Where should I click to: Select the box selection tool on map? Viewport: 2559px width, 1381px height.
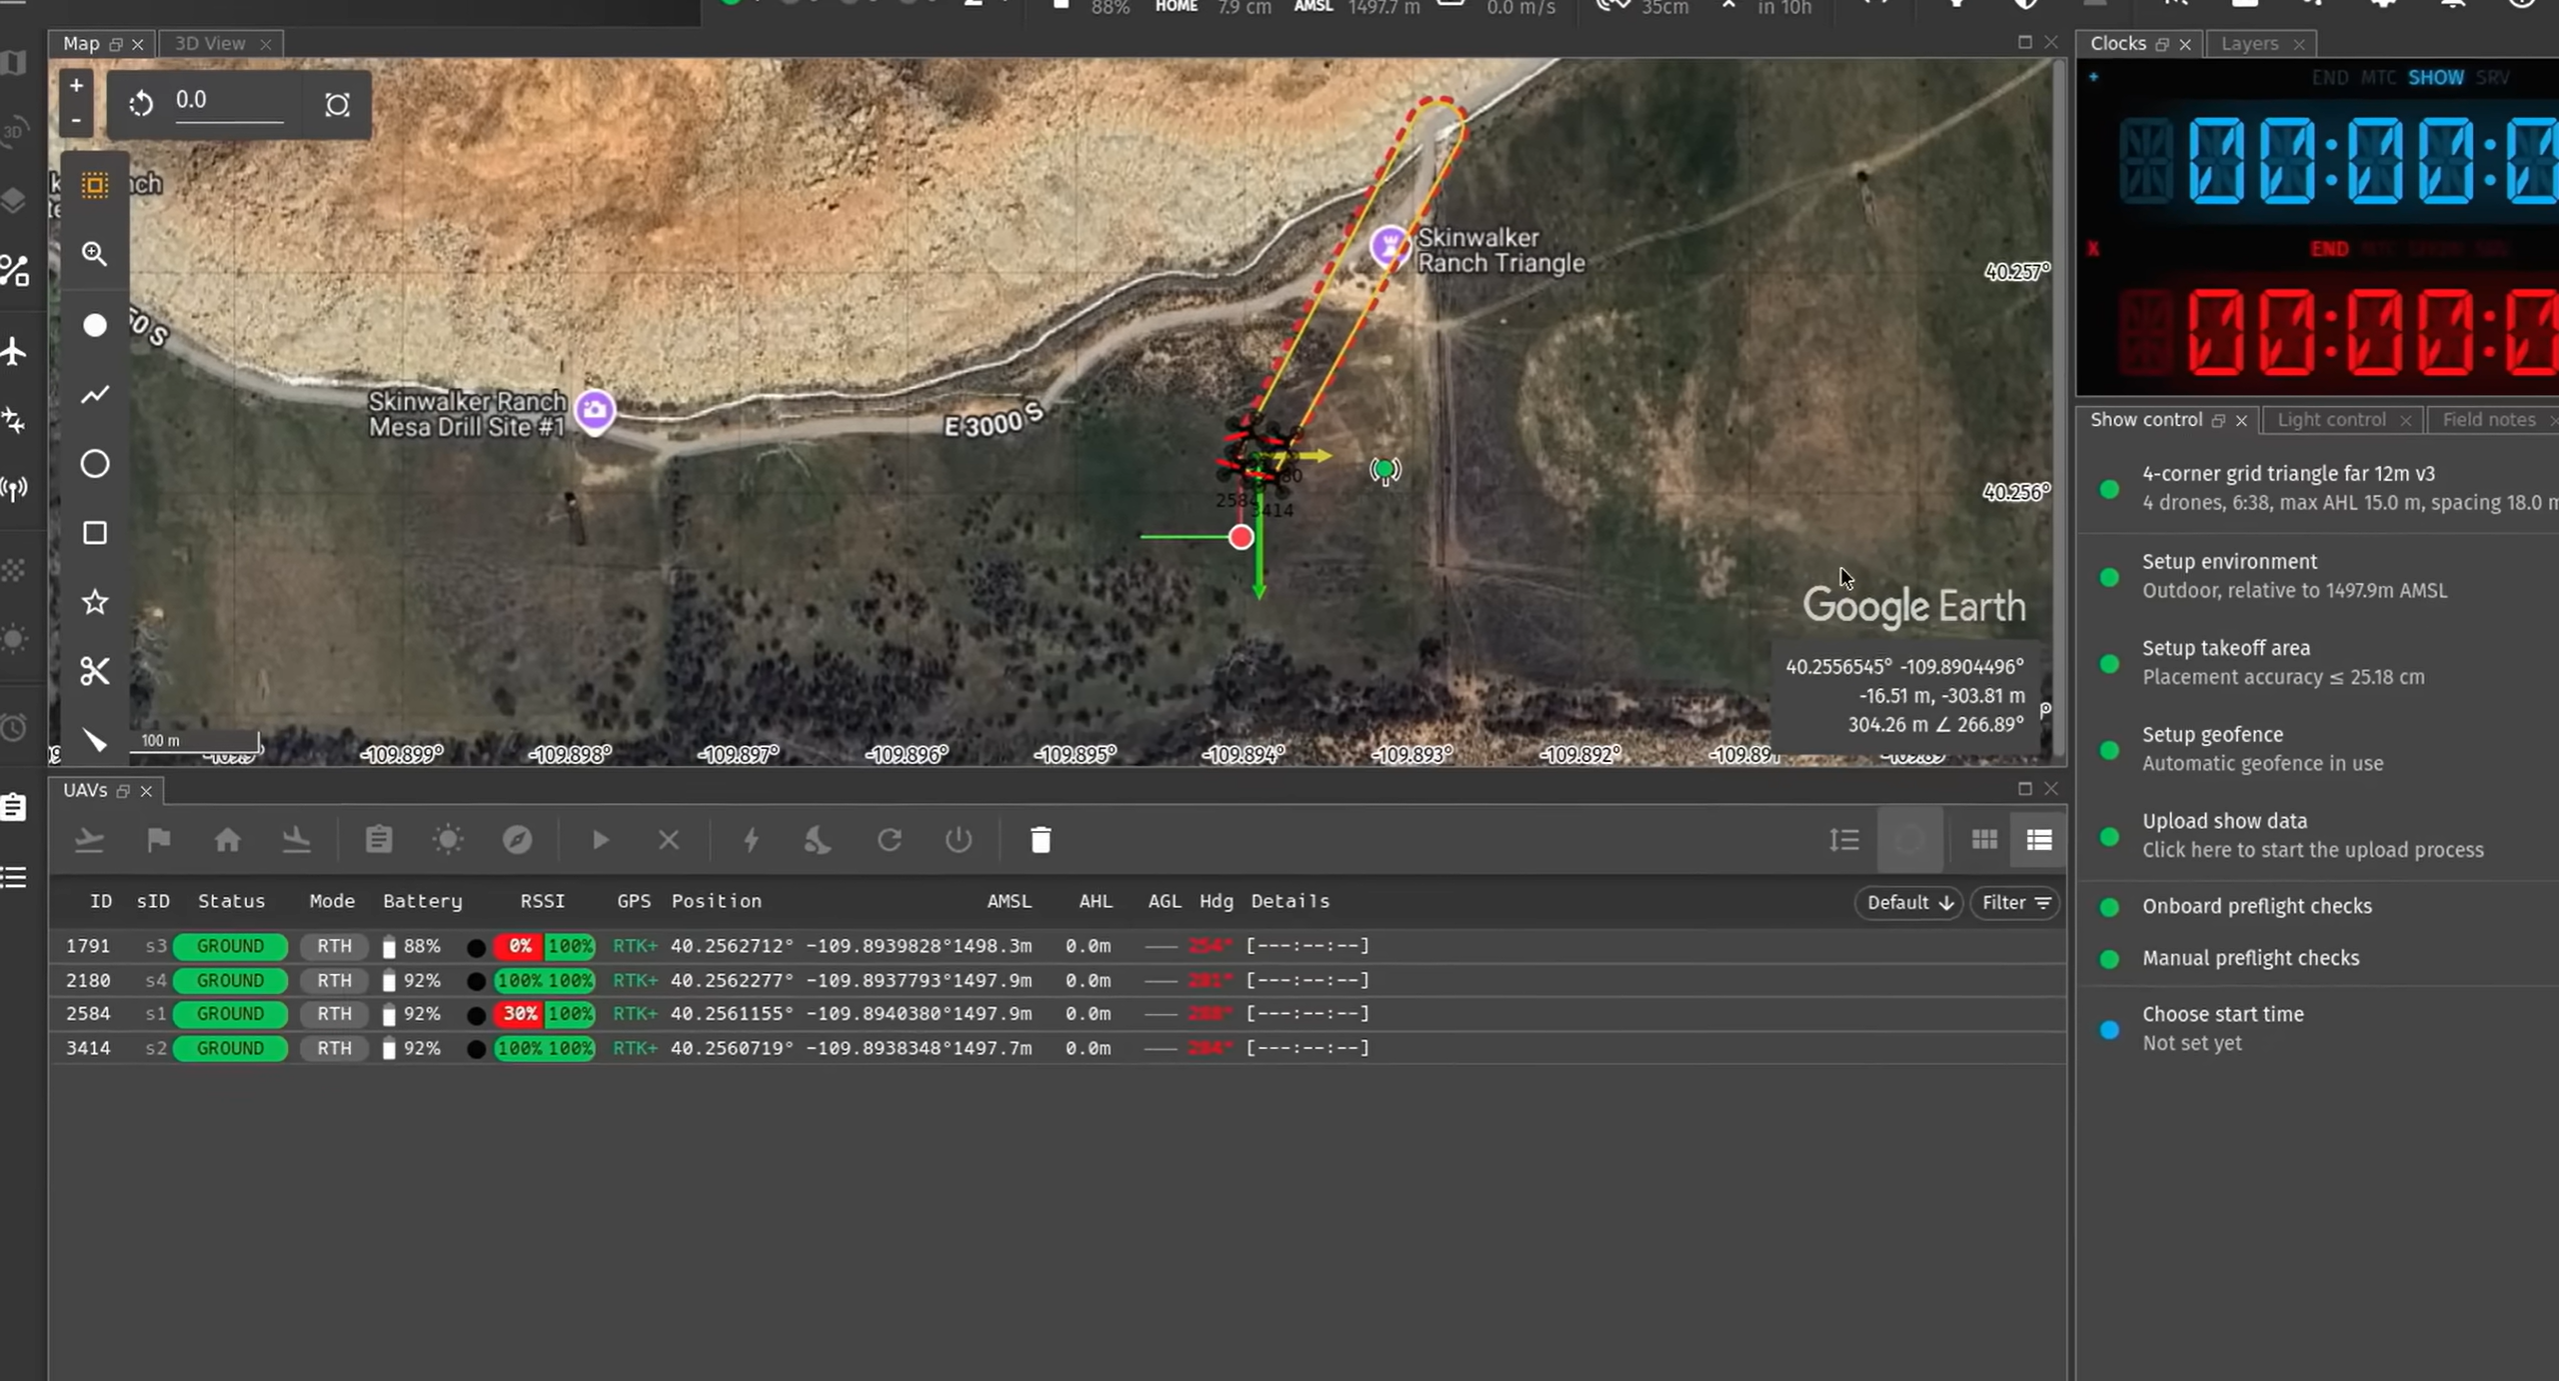[x=95, y=186]
